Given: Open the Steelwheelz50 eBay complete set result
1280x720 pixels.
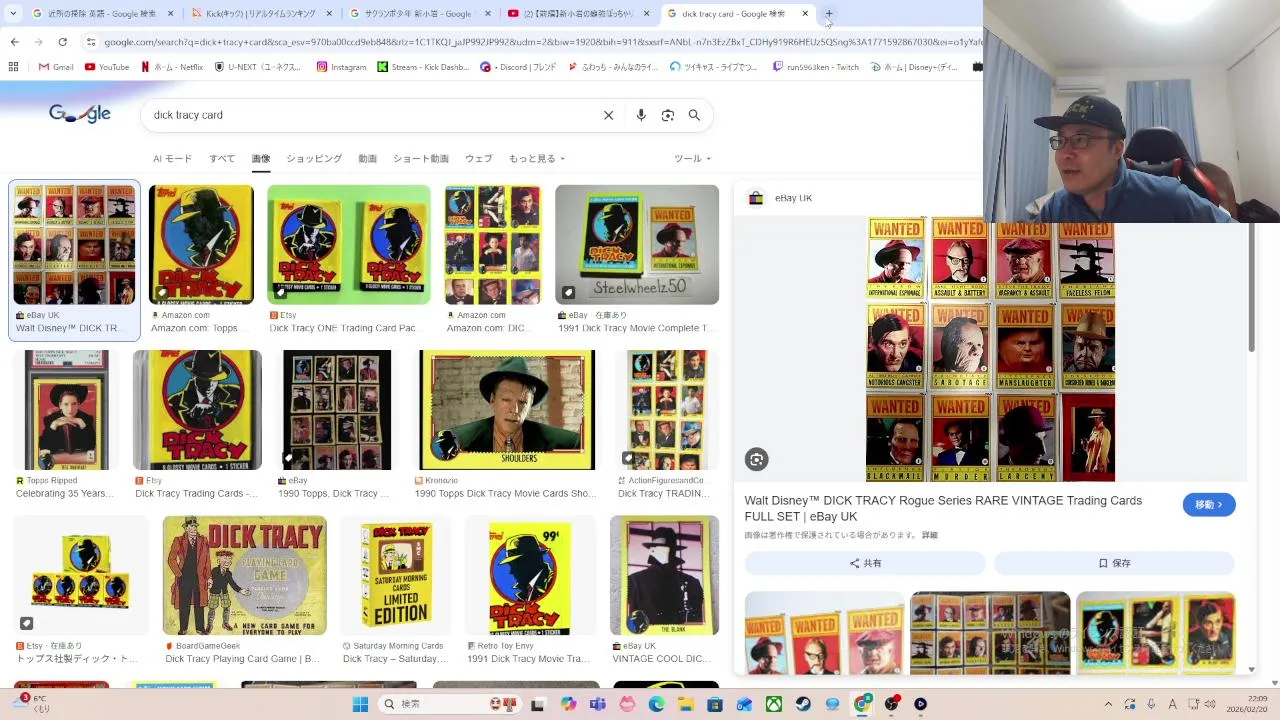Looking at the screenshot, I should (637, 245).
